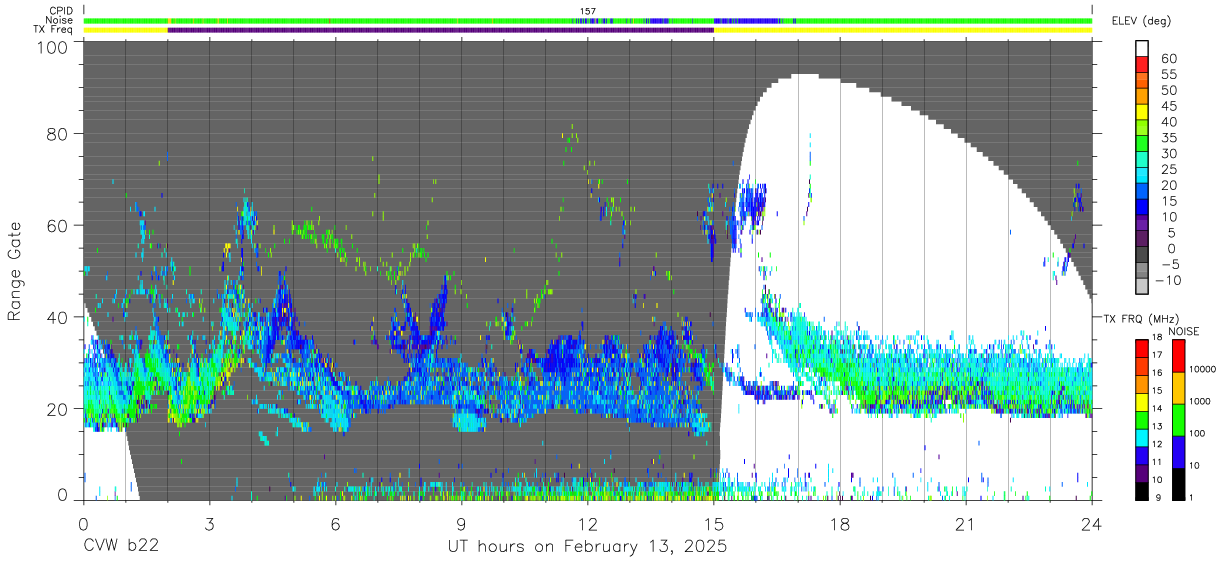Click range gate tick label '100'

54,47
